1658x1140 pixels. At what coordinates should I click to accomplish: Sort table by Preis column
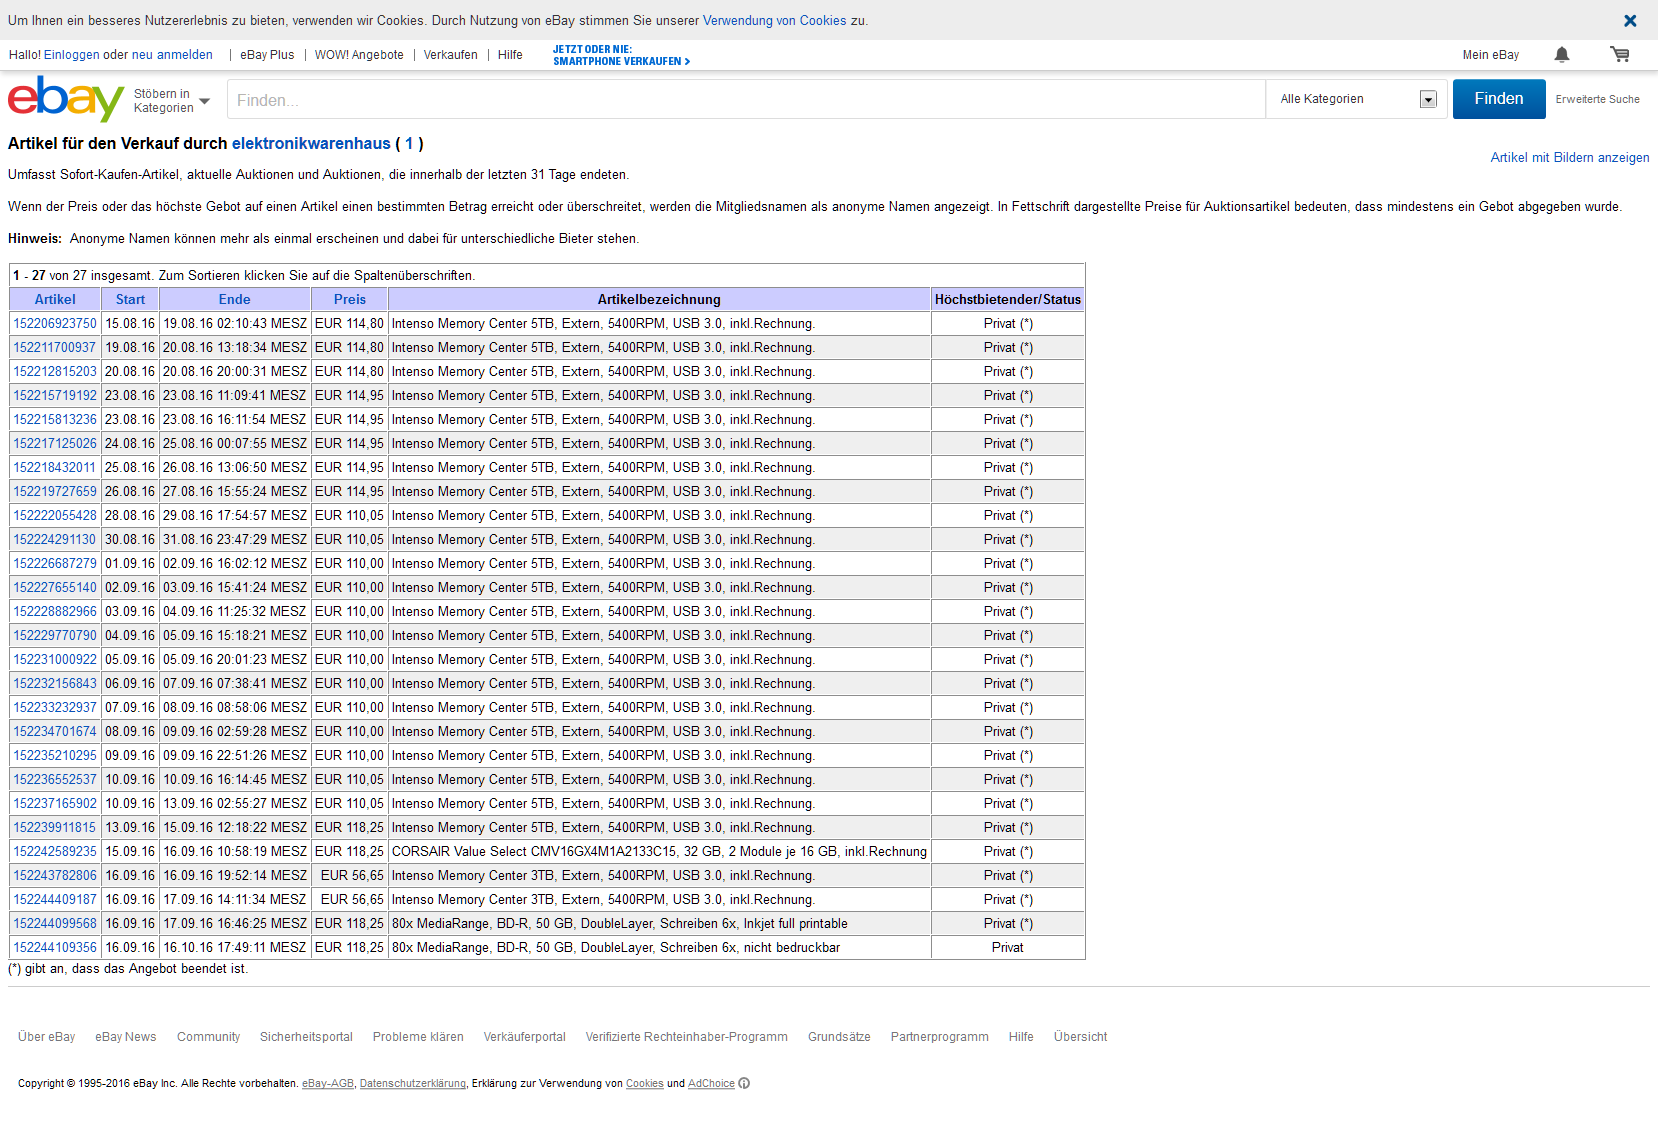tap(350, 299)
